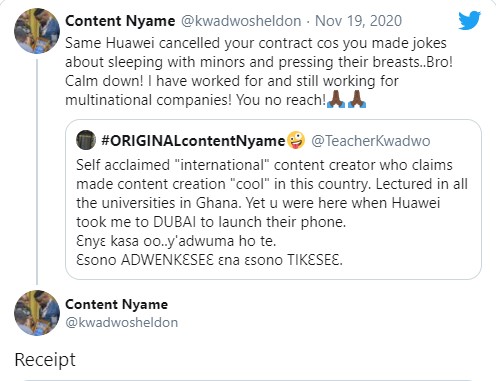Click the top tweet text starting 'Same Huawei'
The image size is (496, 381).
coord(259,71)
